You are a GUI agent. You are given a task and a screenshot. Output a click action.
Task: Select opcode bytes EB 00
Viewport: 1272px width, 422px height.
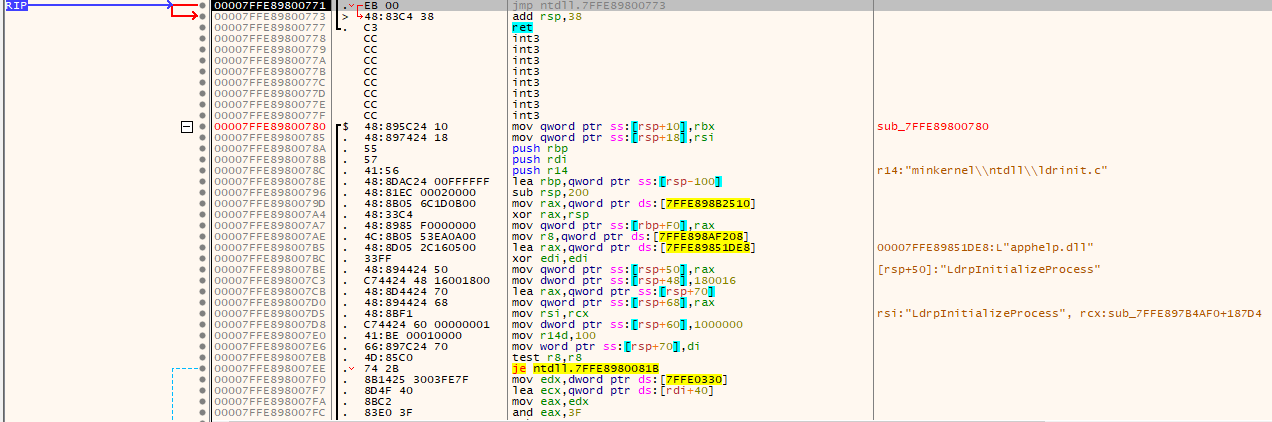379,6
